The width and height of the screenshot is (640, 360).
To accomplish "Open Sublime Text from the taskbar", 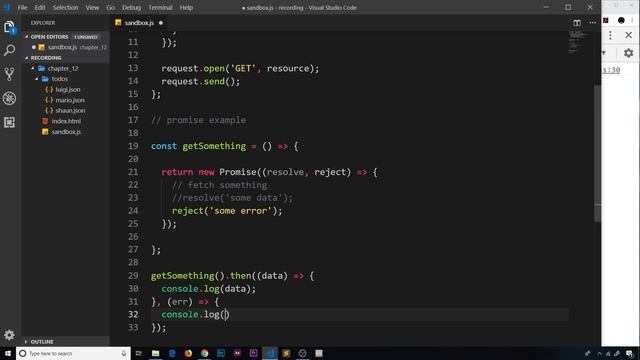I will click(286, 353).
